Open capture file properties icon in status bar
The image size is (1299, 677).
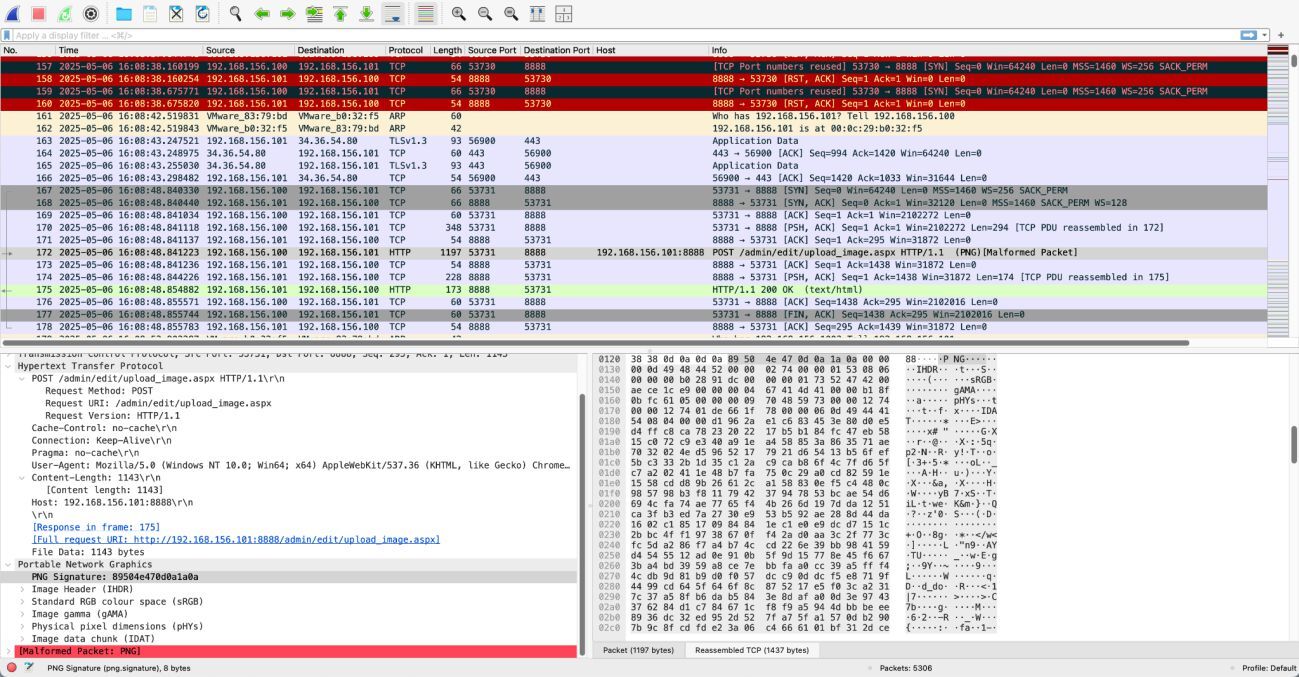29,667
